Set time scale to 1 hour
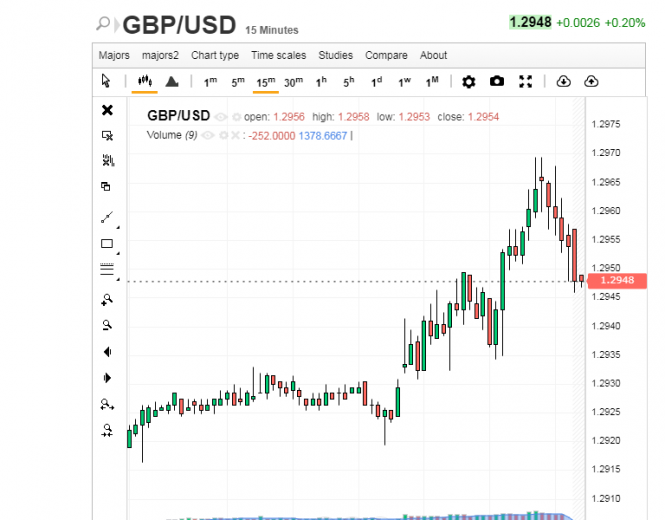Image resolution: width=665 pixels, height=520 pixels. point(321,82)
